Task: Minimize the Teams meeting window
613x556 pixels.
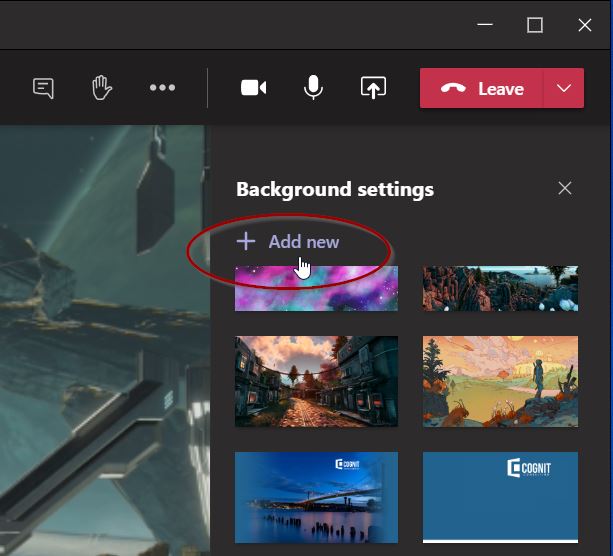Action: pyautogui.click(x=485, y=25)
